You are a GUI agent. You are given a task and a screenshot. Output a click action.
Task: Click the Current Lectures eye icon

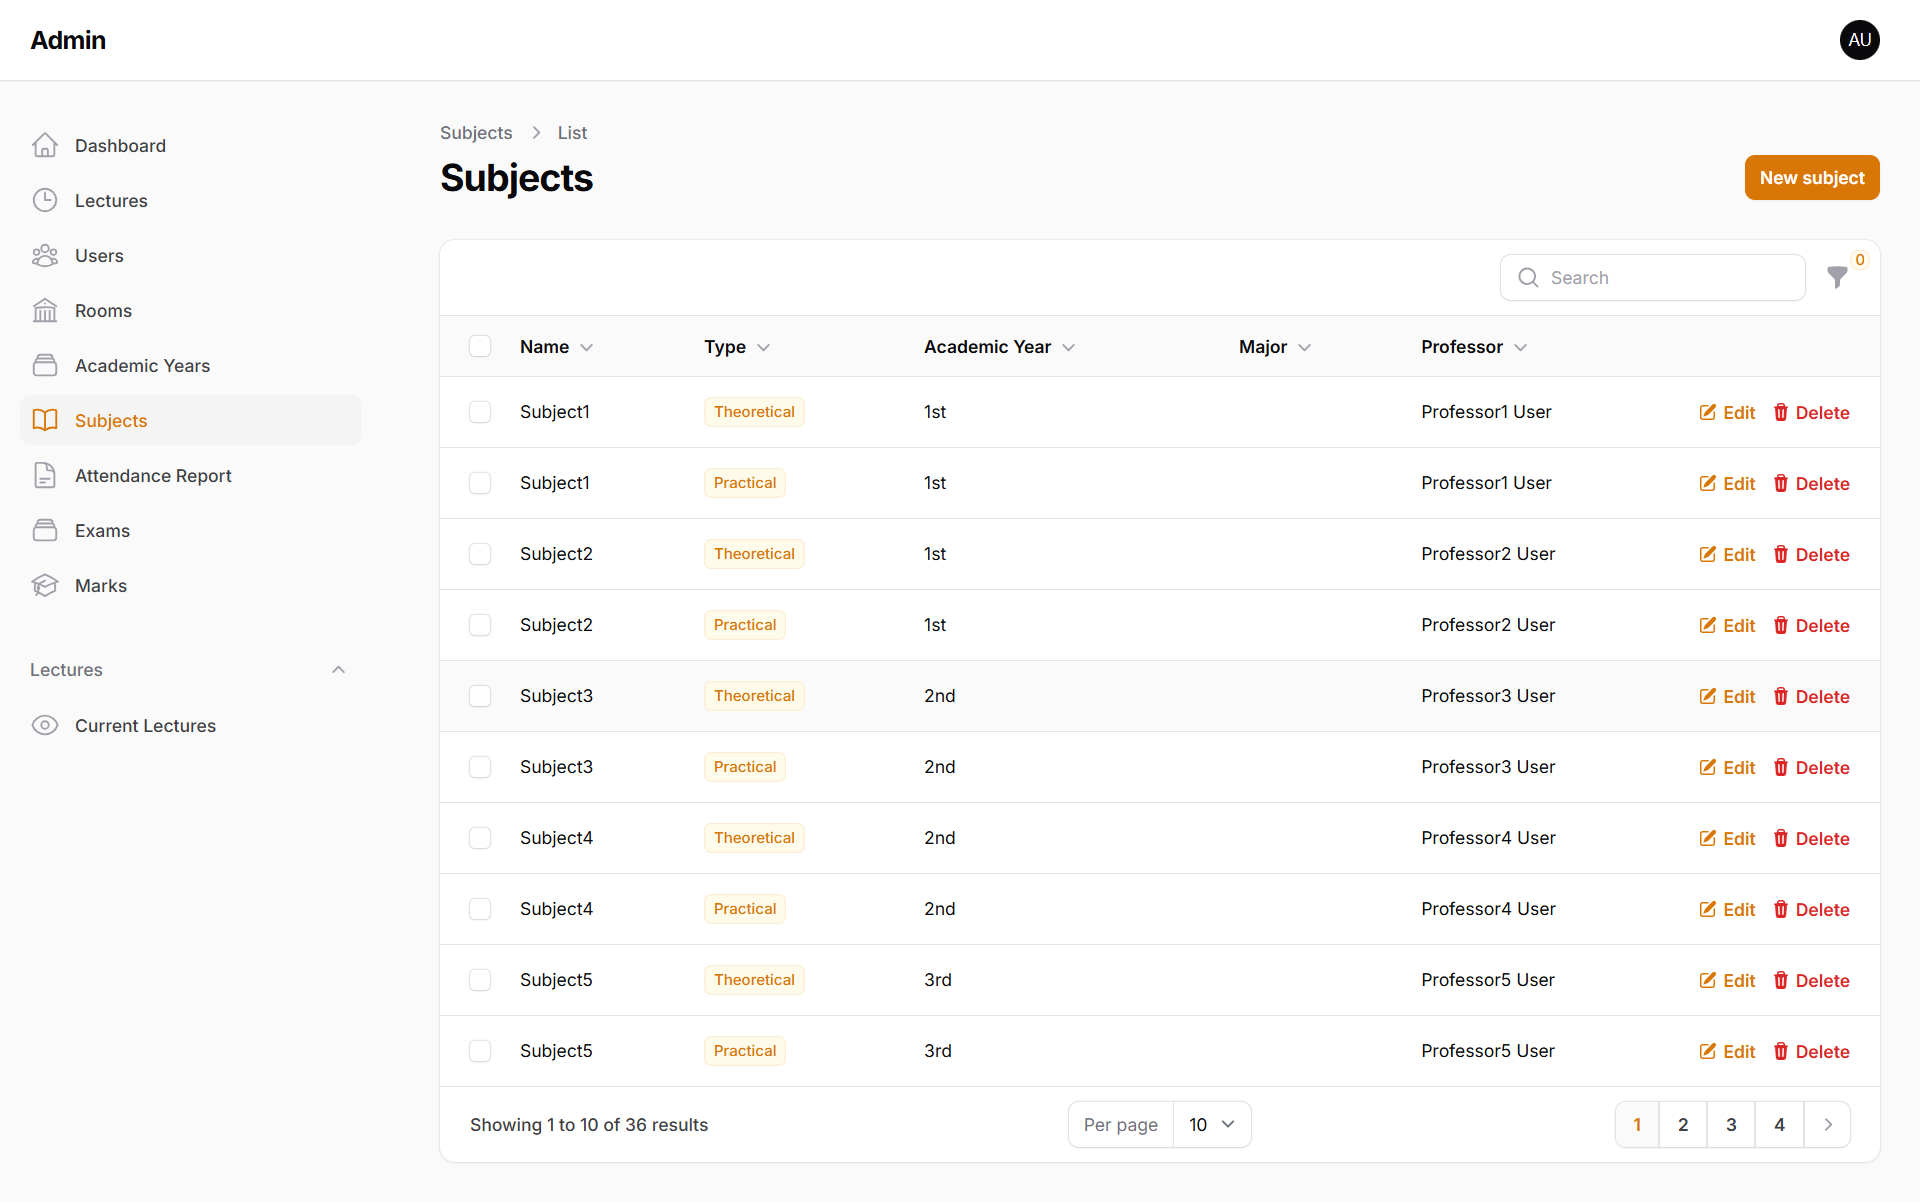pyautogui.click(x=45, y=726)
